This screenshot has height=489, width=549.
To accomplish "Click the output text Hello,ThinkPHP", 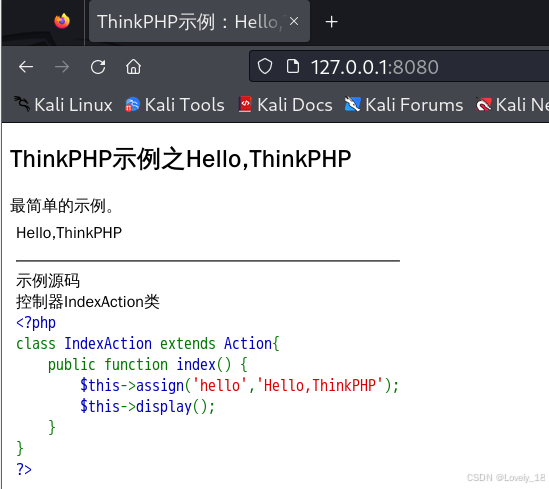I will [69, 233].
